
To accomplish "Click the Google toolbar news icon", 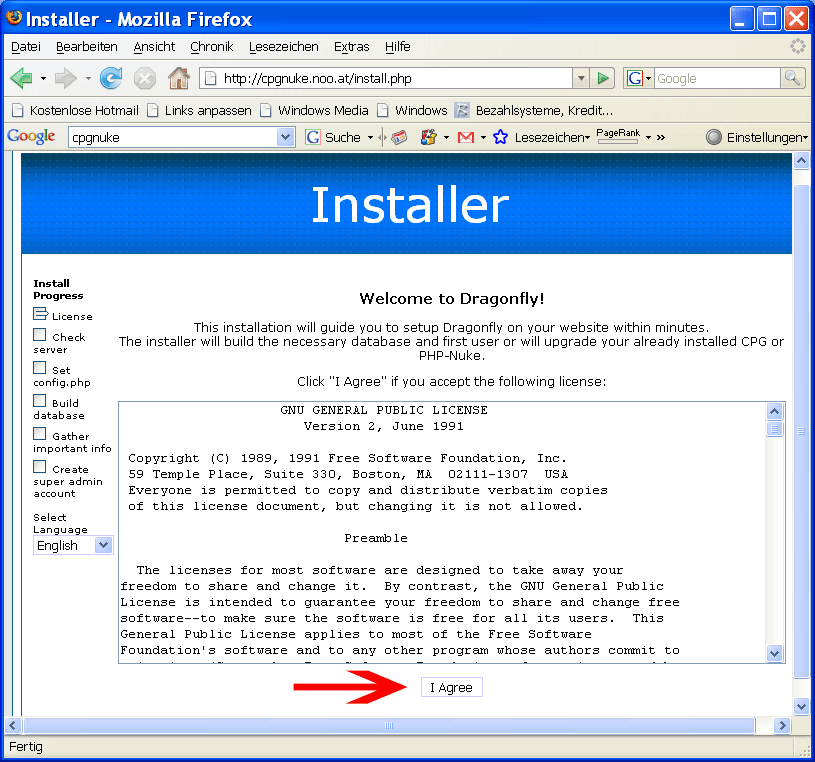I will tap(399, 137).
